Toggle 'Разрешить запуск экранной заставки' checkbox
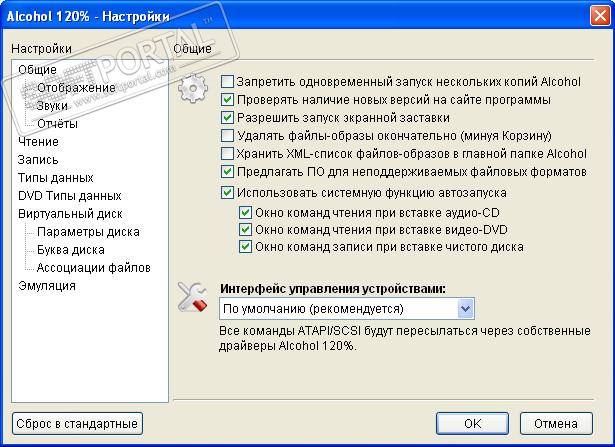Screen dimensions: 615x447 [x=227, y=118]
